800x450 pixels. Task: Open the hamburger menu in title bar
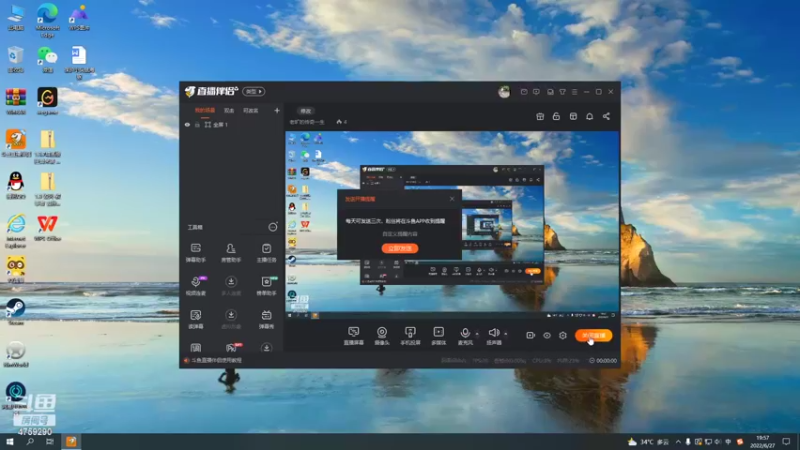click(574, 92)
